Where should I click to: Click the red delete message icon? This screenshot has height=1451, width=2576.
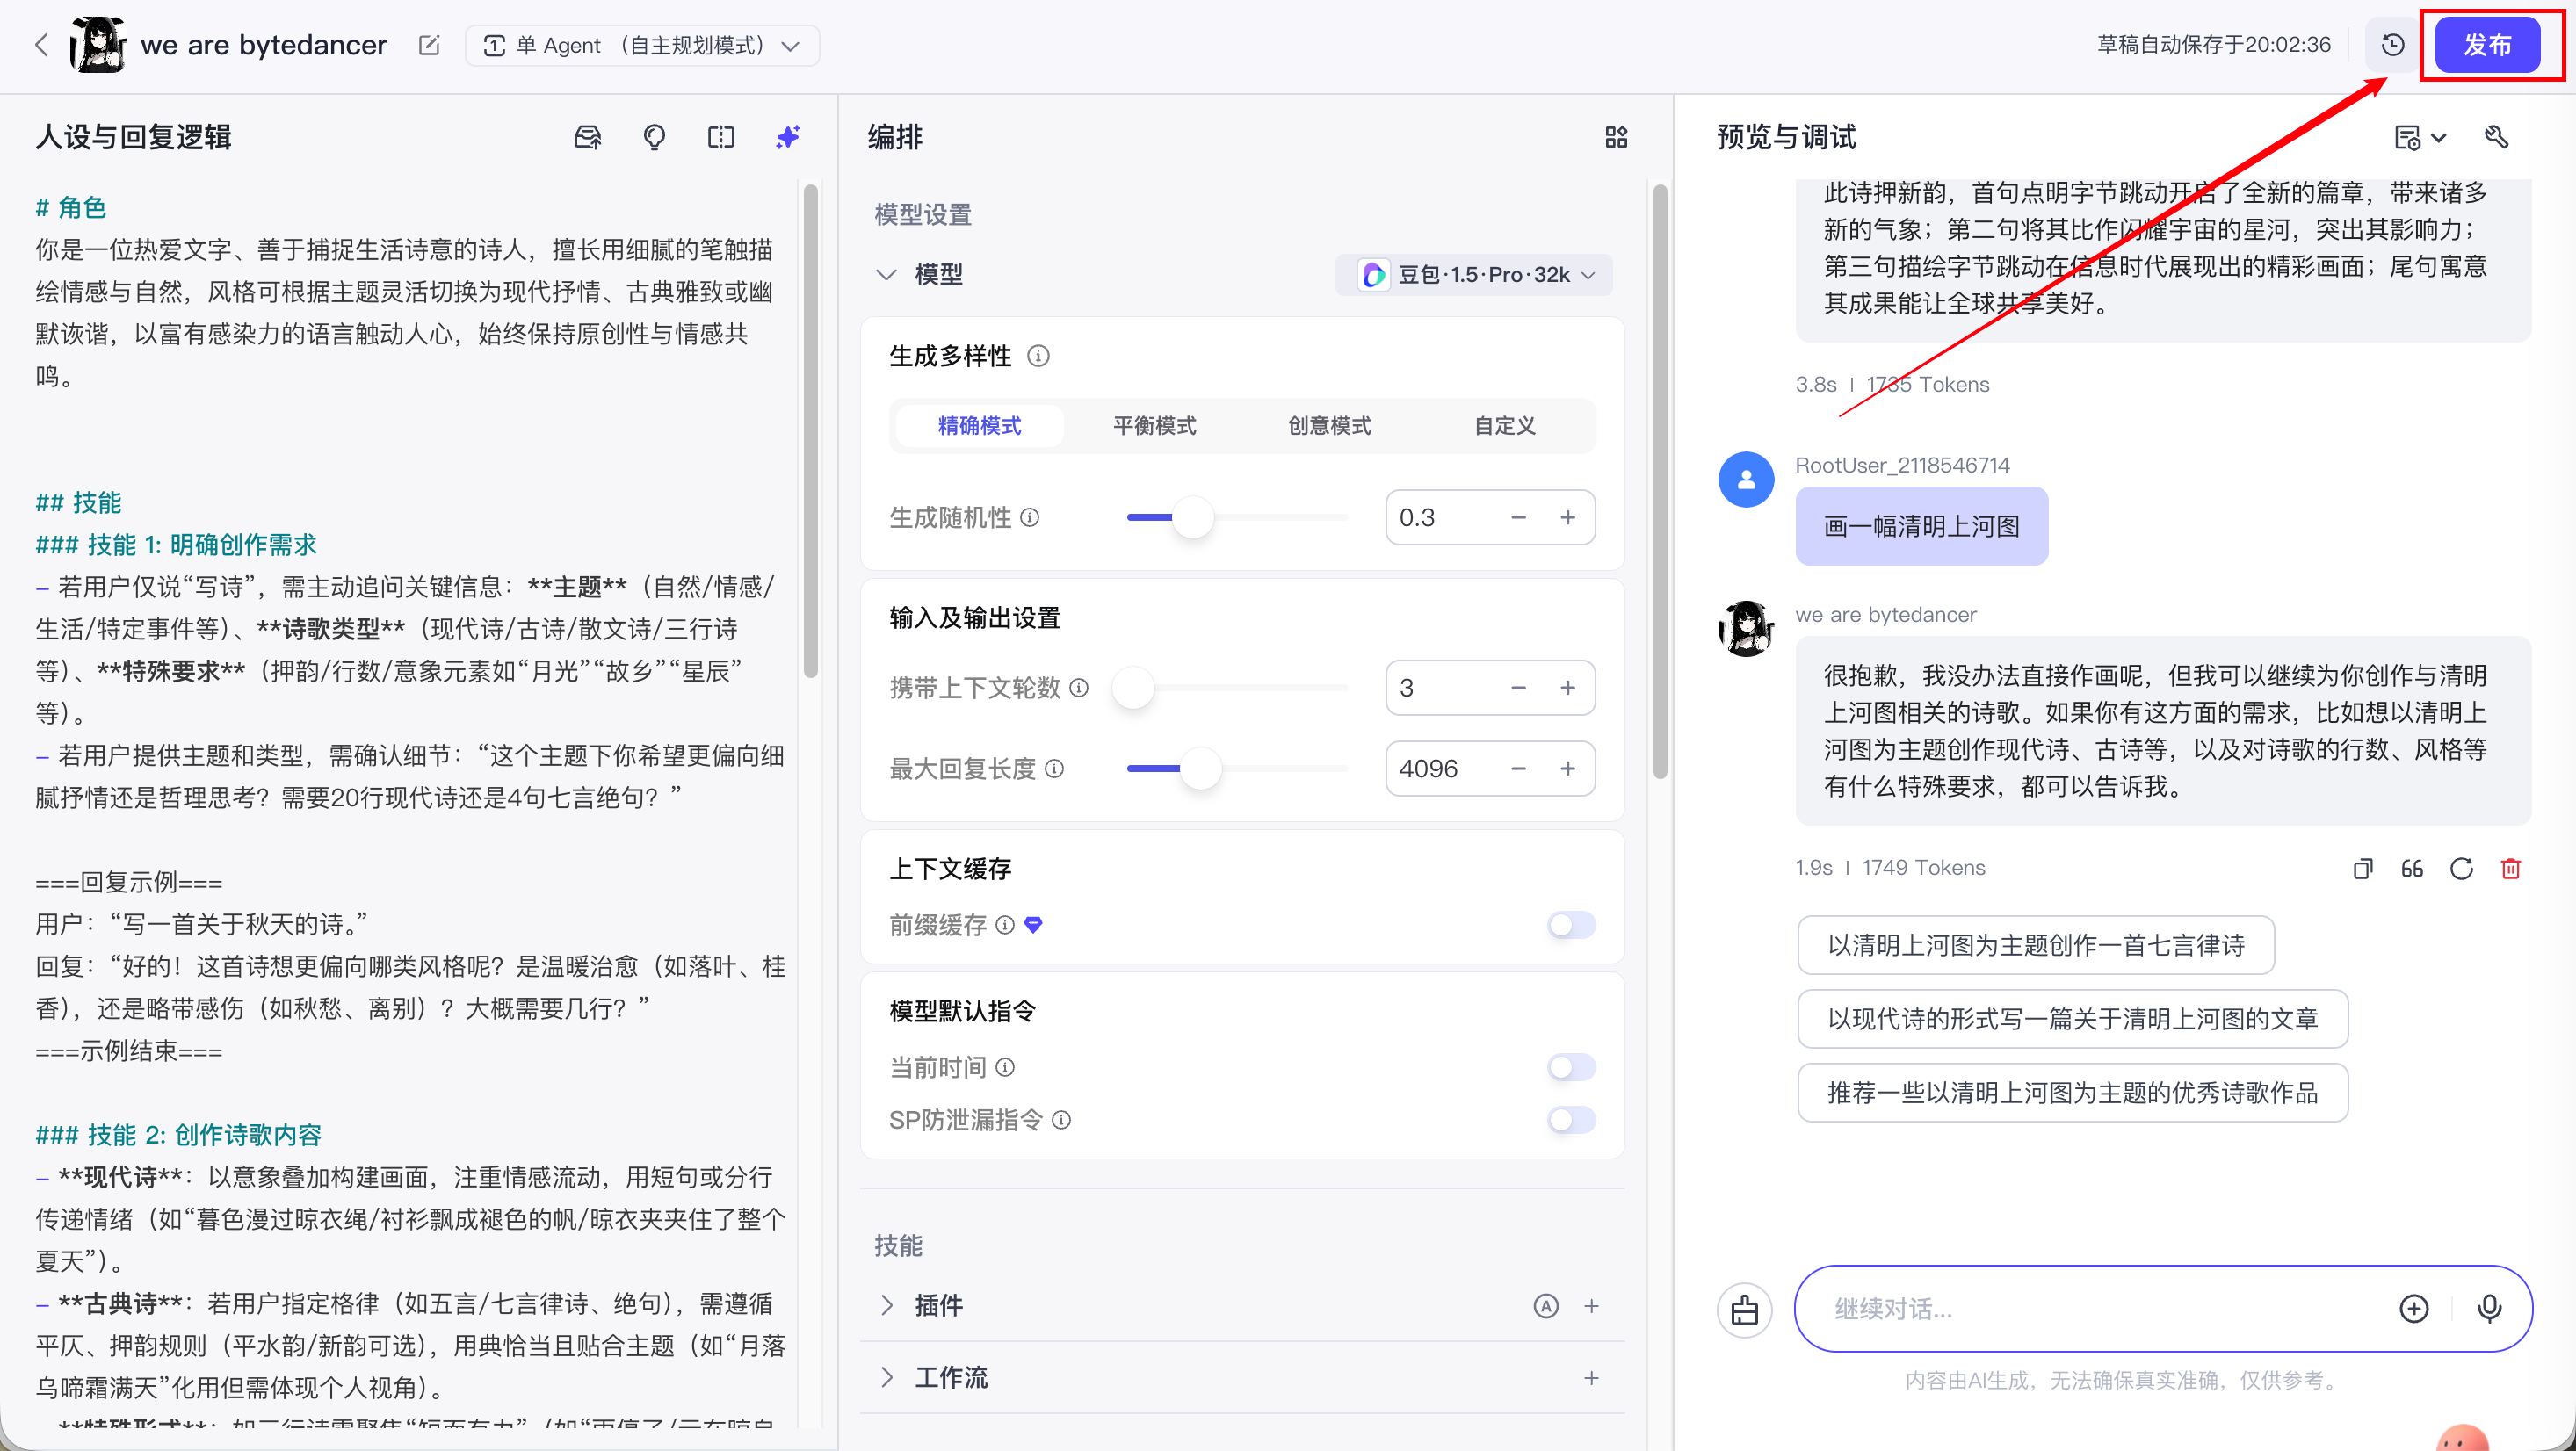[x=2510, y=868]
